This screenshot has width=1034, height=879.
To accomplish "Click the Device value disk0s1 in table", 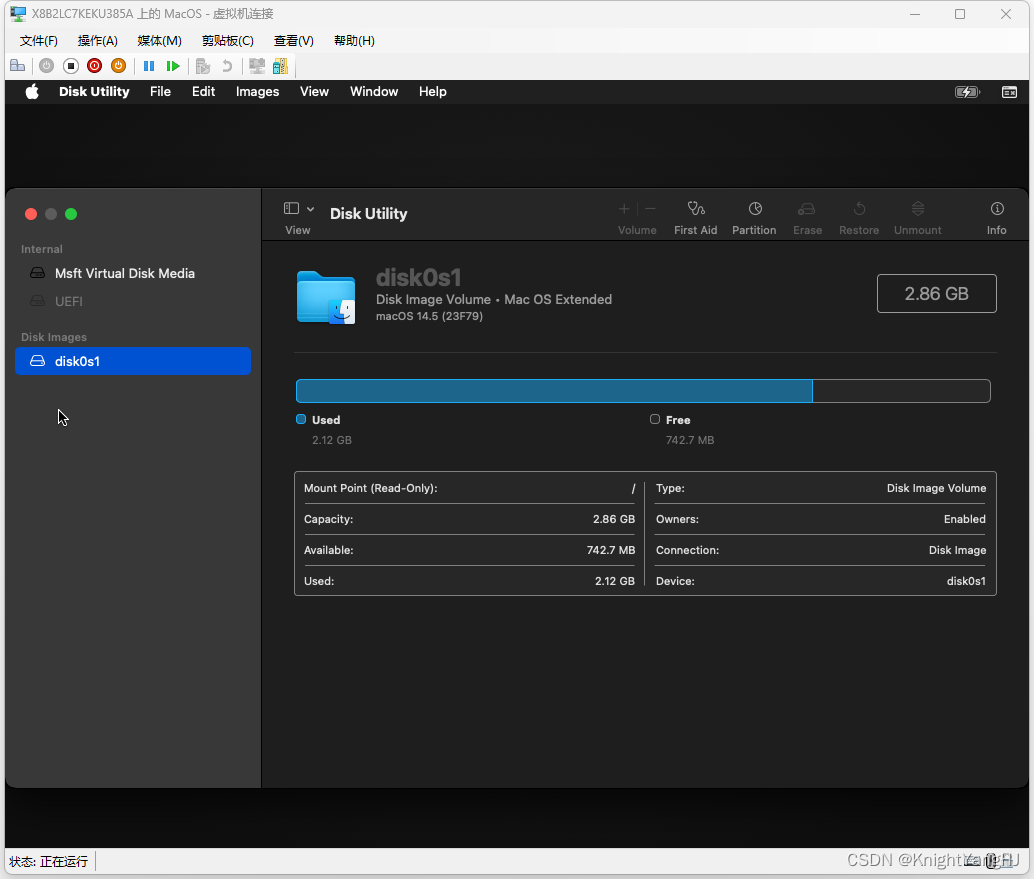I will pos(966,581).
